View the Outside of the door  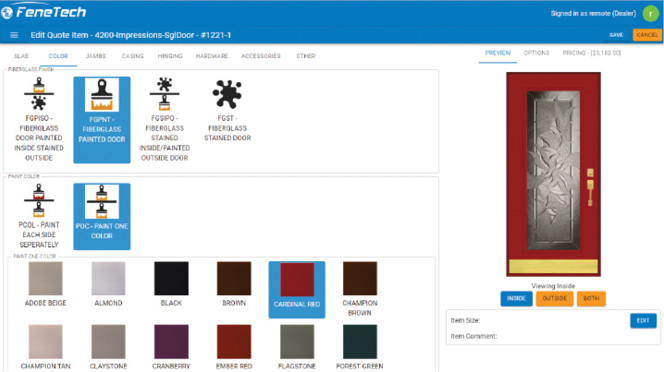pos(554,298)
